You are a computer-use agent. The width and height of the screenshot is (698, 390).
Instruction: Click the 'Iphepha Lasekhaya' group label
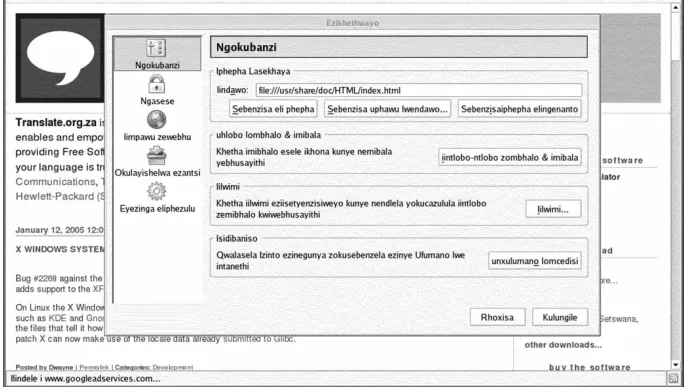[x=253, y=71]
